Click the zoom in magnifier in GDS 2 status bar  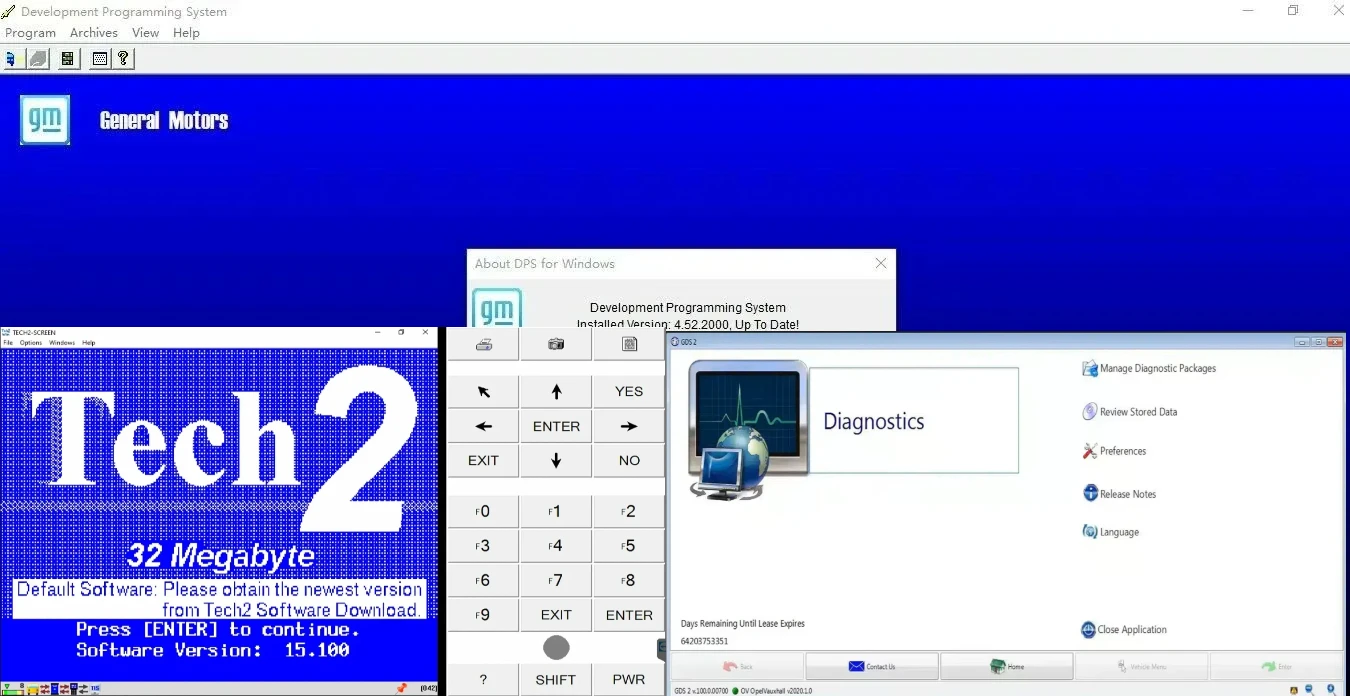1331,690
